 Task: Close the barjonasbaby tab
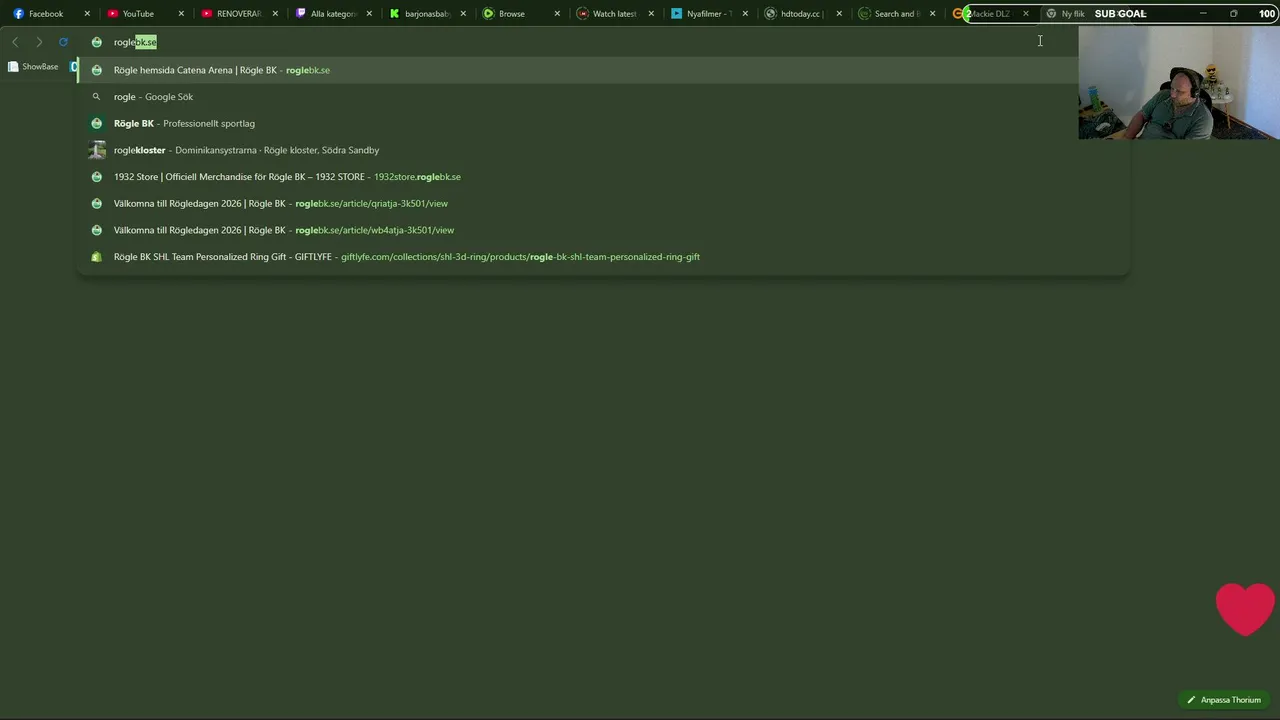[463, 14]
